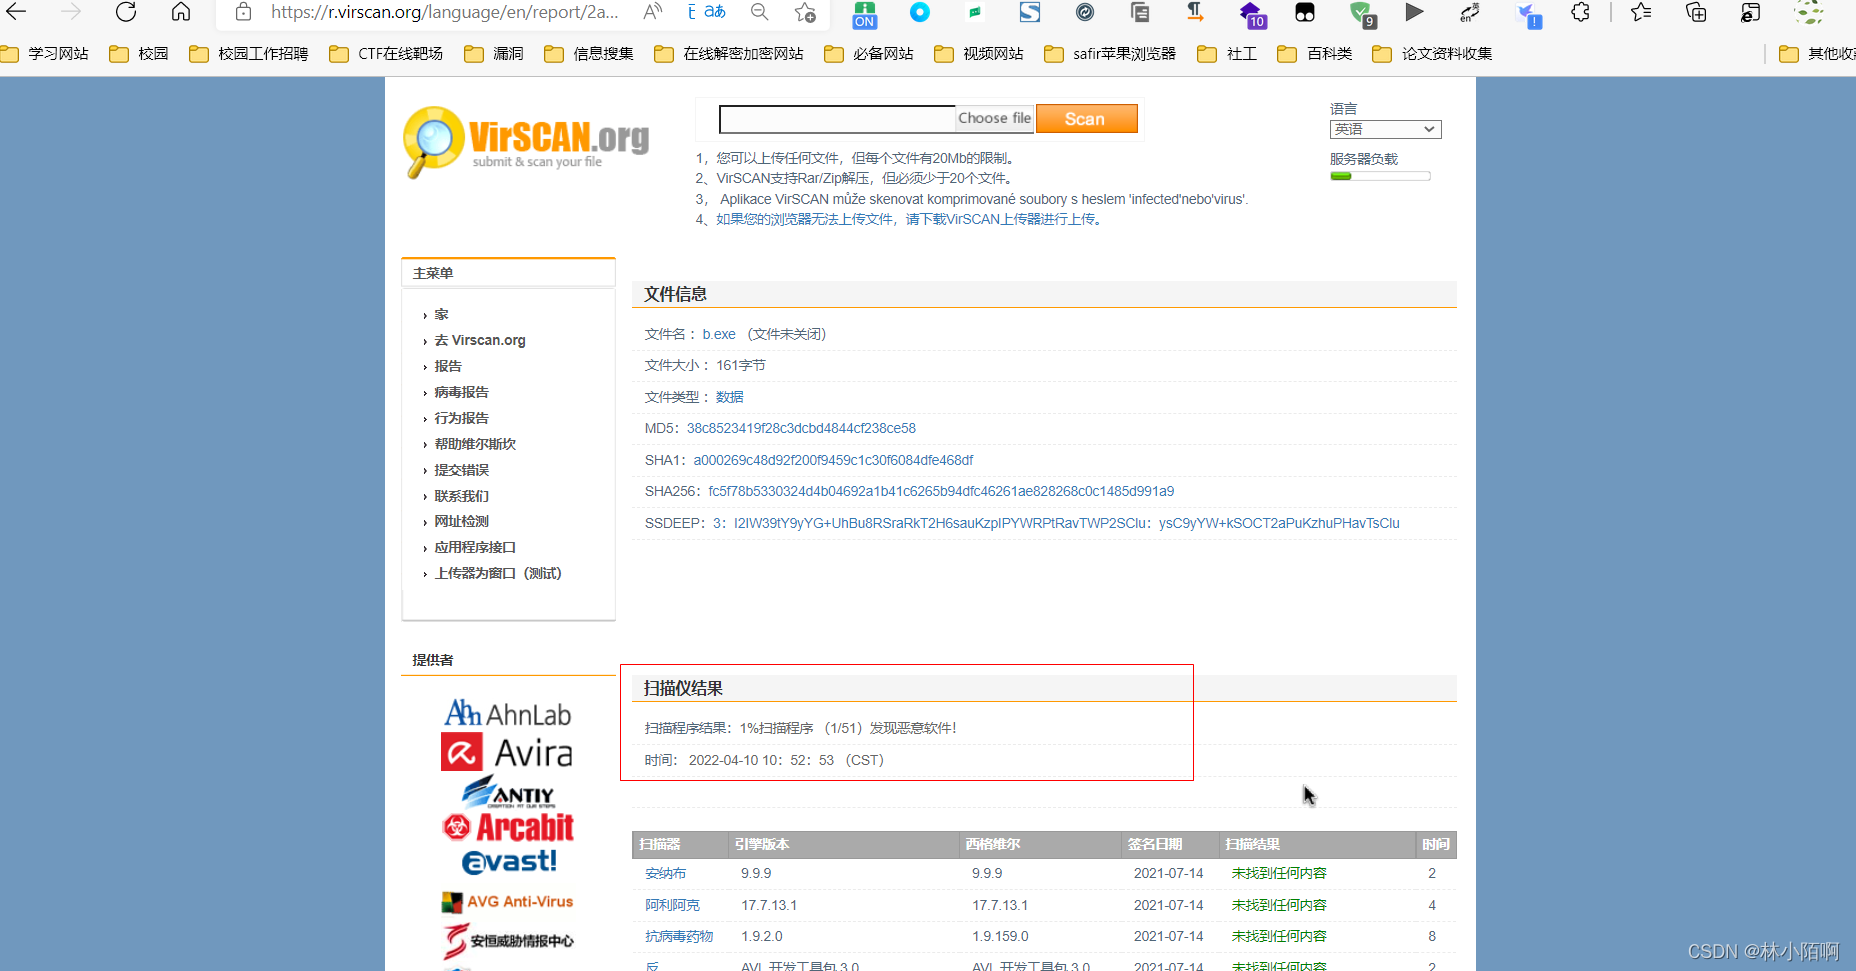Click the SHA1 hash value text
The width and height of the screenshot is (1856, 971).
[x=833, y=460]
